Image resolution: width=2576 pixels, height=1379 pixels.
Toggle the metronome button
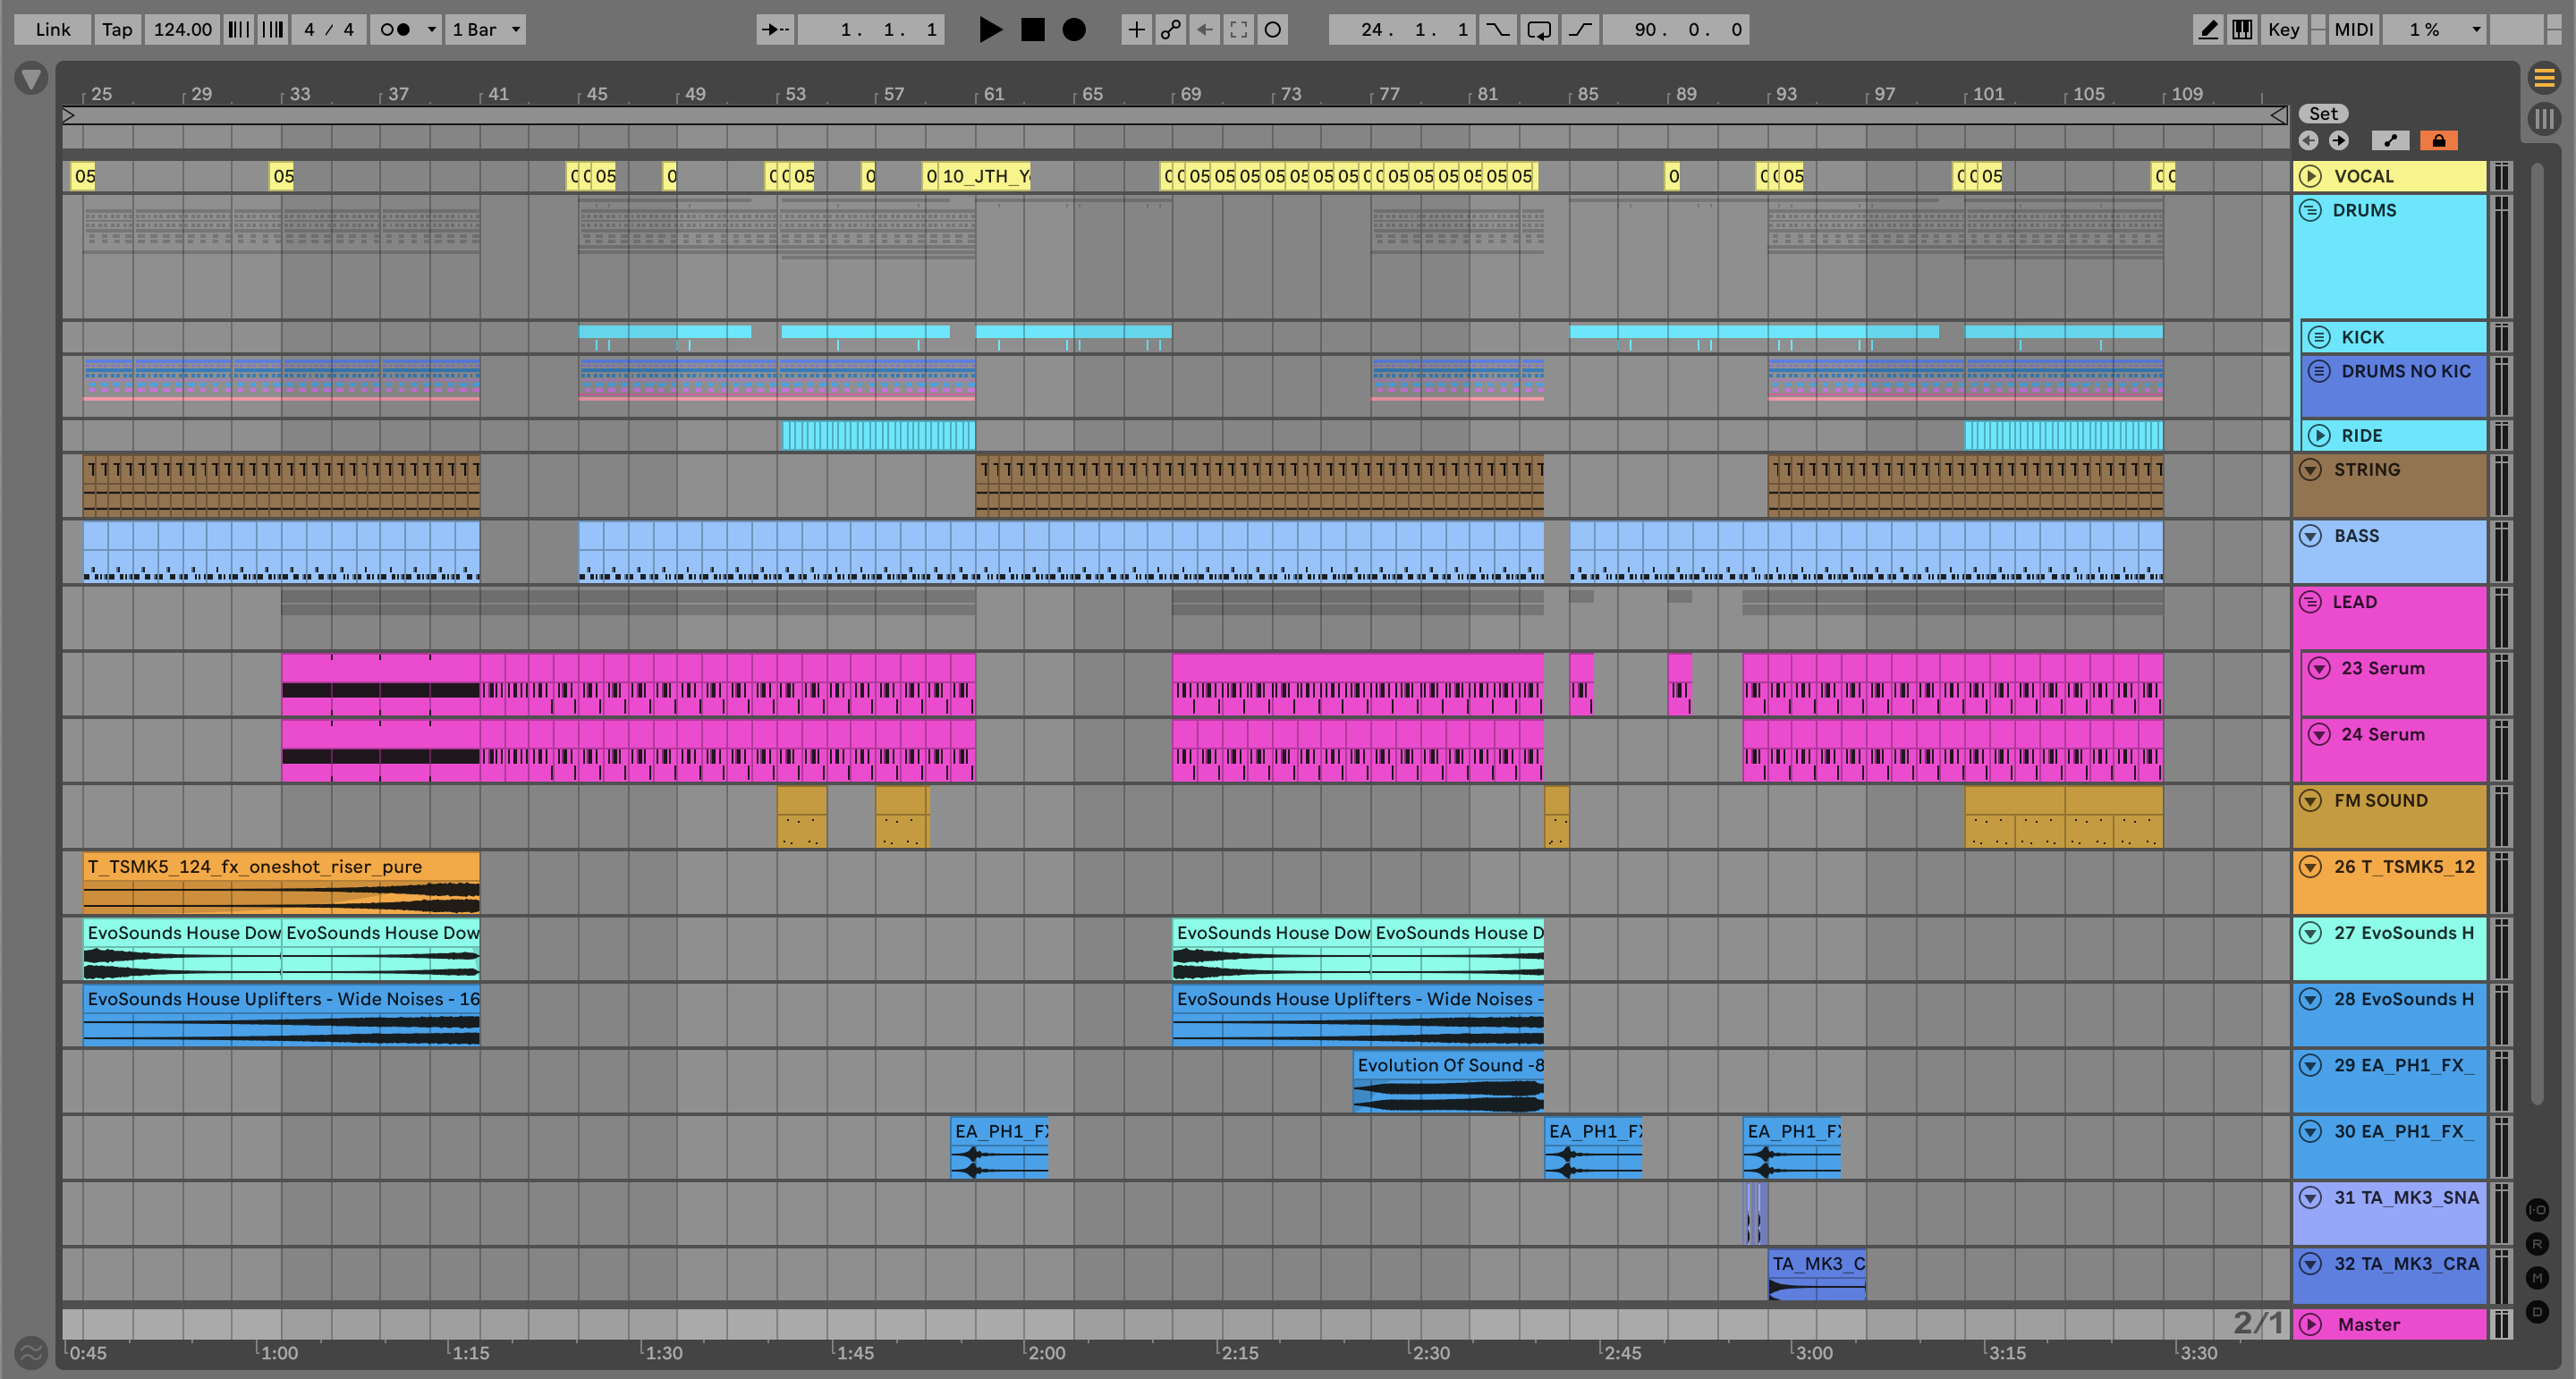point(395,29)
